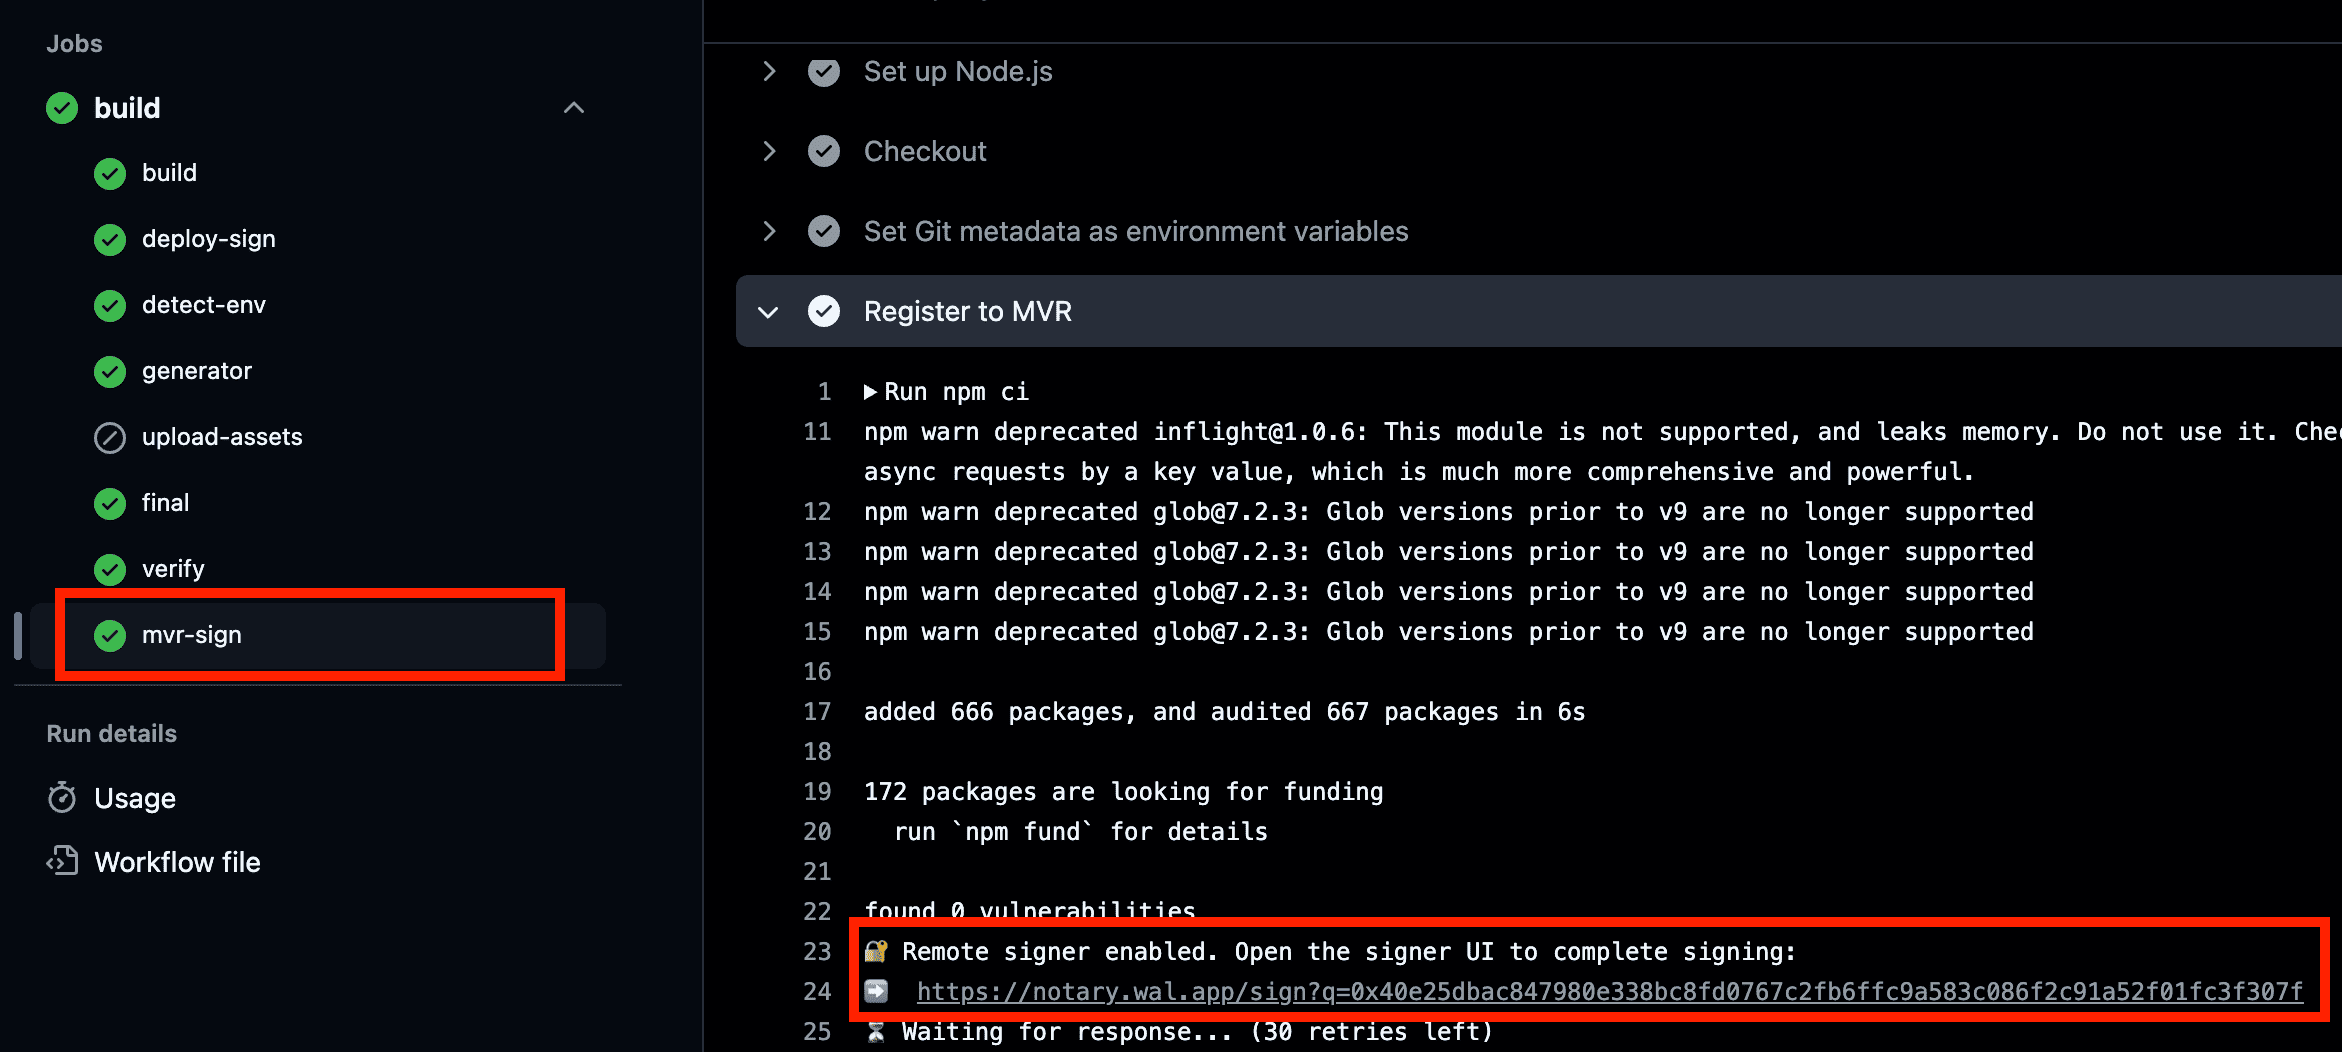Screen dimensions: 2342x1052
Task: Click the 'Jobs' sidebar heading
Action: click(74, 43)
